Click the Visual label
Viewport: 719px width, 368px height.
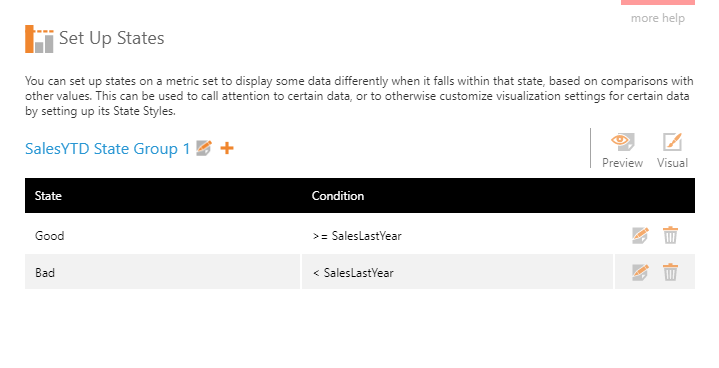672,163
